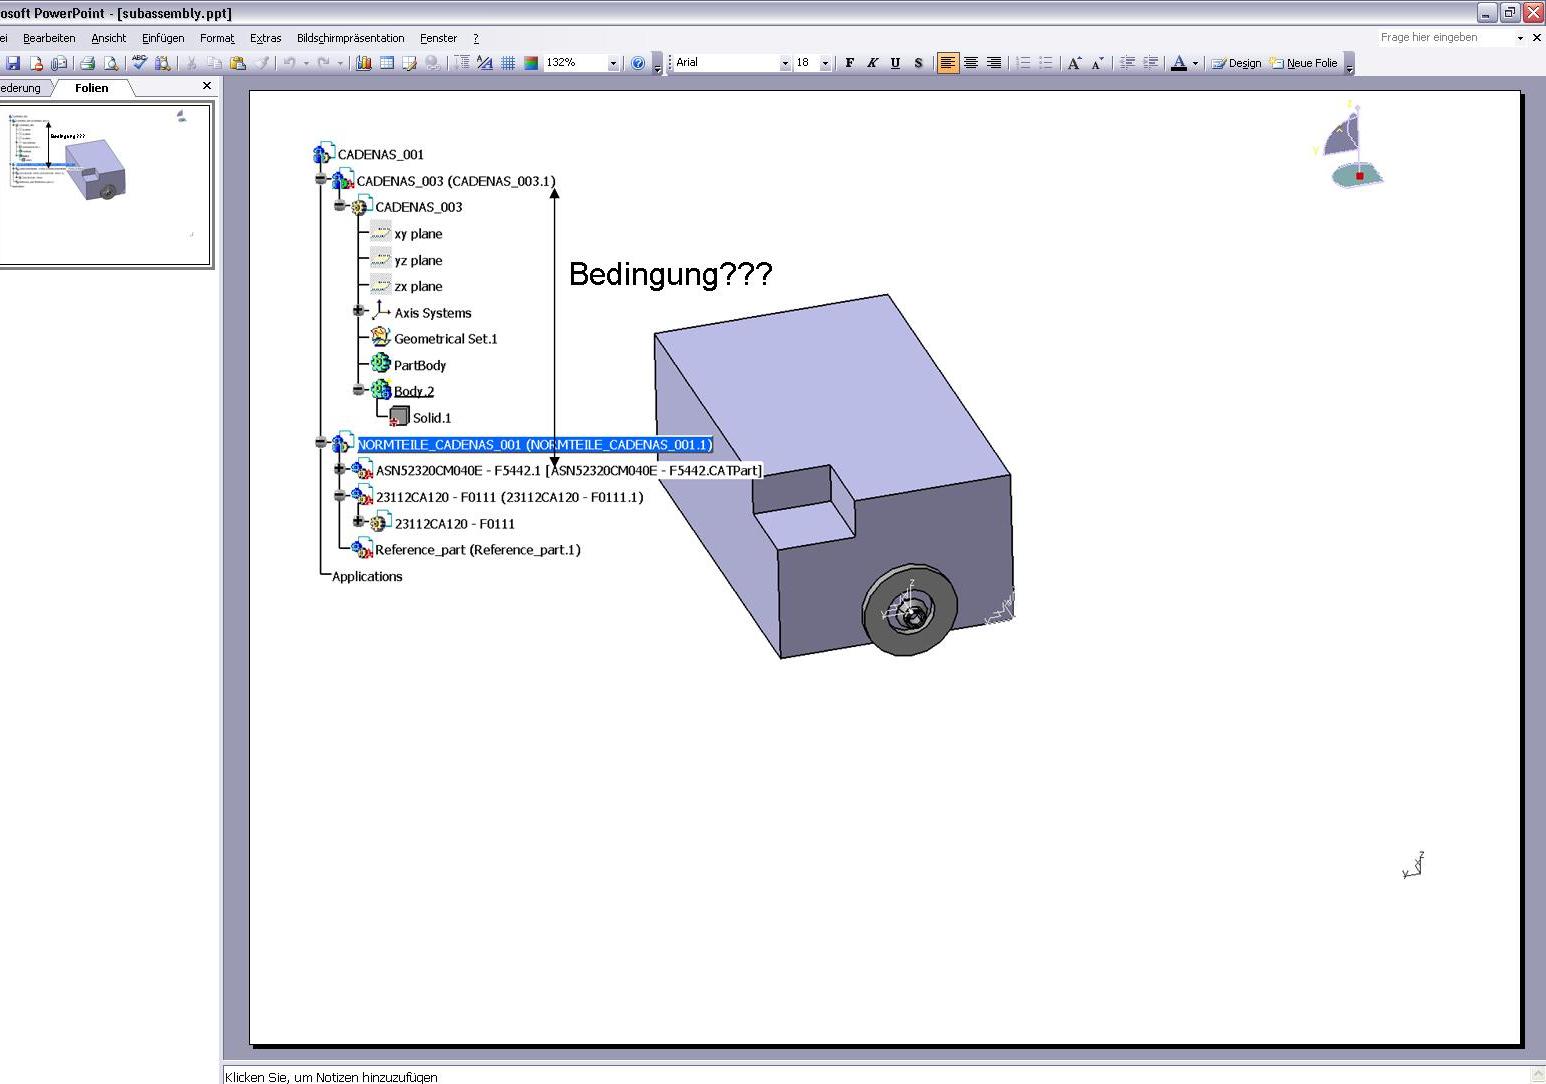Insert hyperlink with the globe-chain icon

point(433,63)
